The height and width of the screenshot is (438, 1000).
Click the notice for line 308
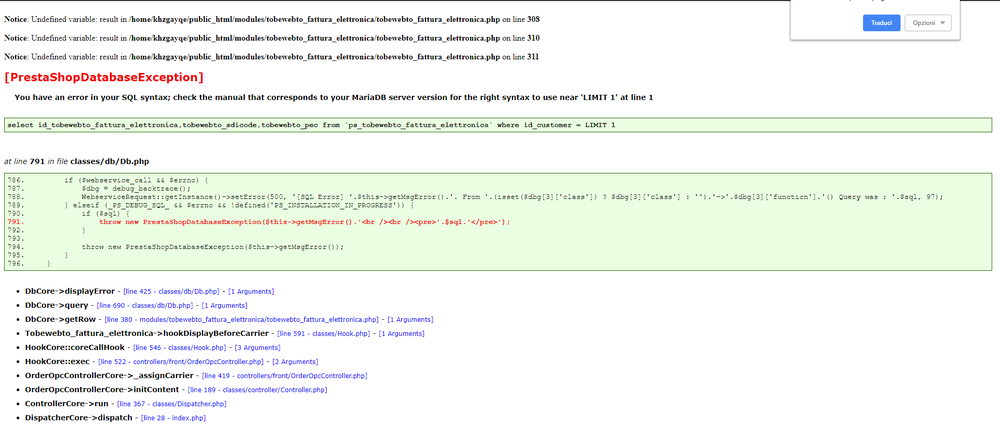272,19
